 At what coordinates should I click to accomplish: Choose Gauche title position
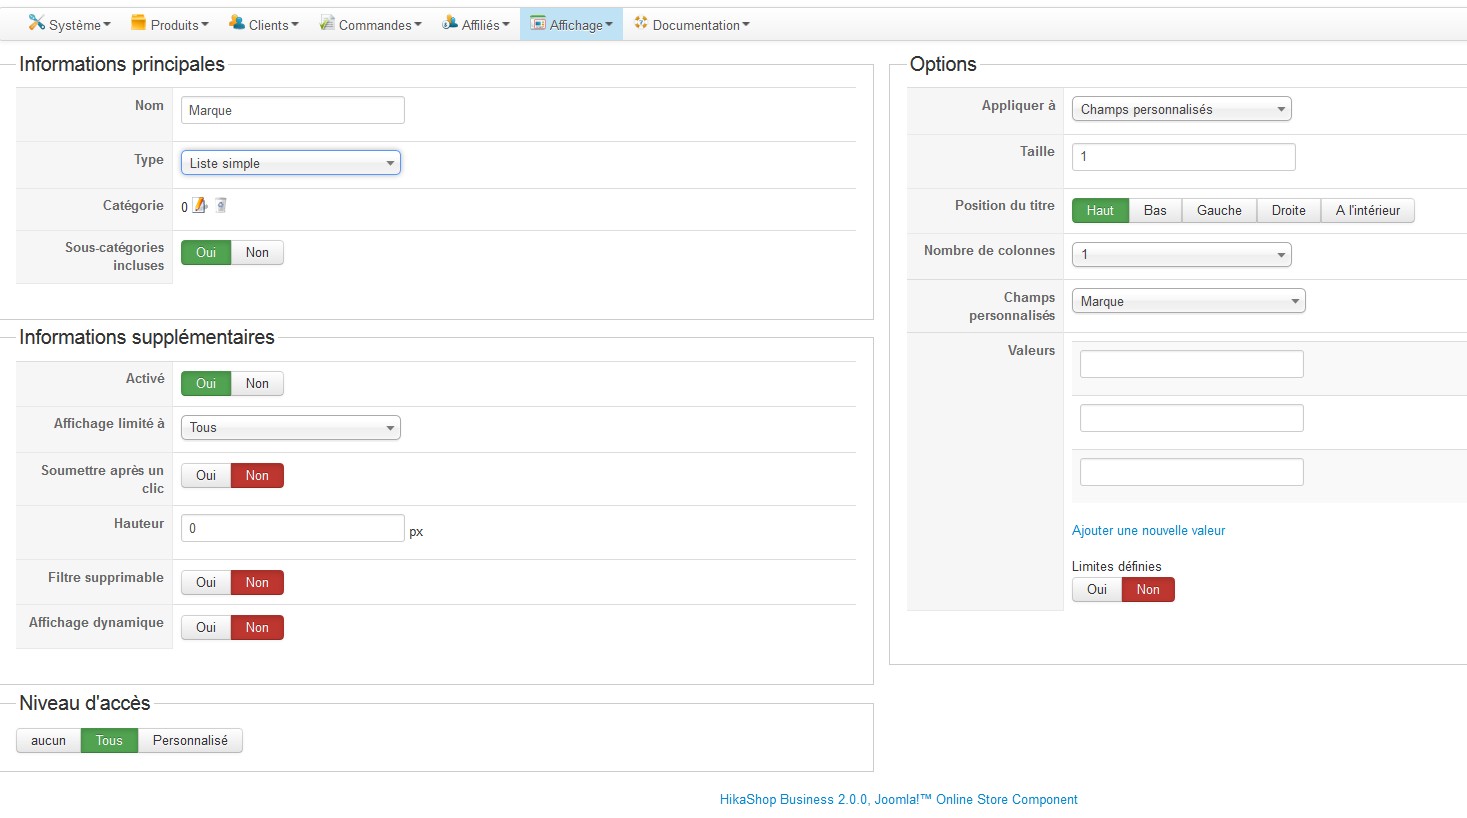click(1219, 211)
